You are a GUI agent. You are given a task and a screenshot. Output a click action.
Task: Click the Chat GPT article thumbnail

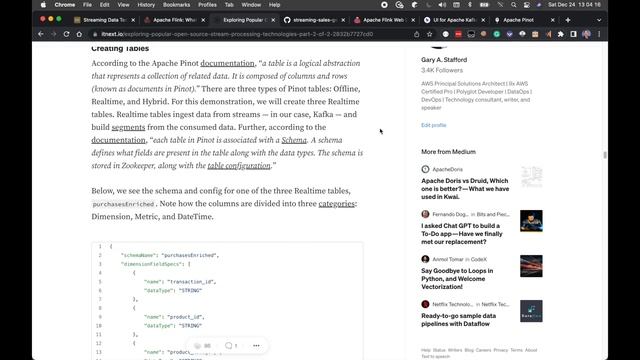(531, 221)
